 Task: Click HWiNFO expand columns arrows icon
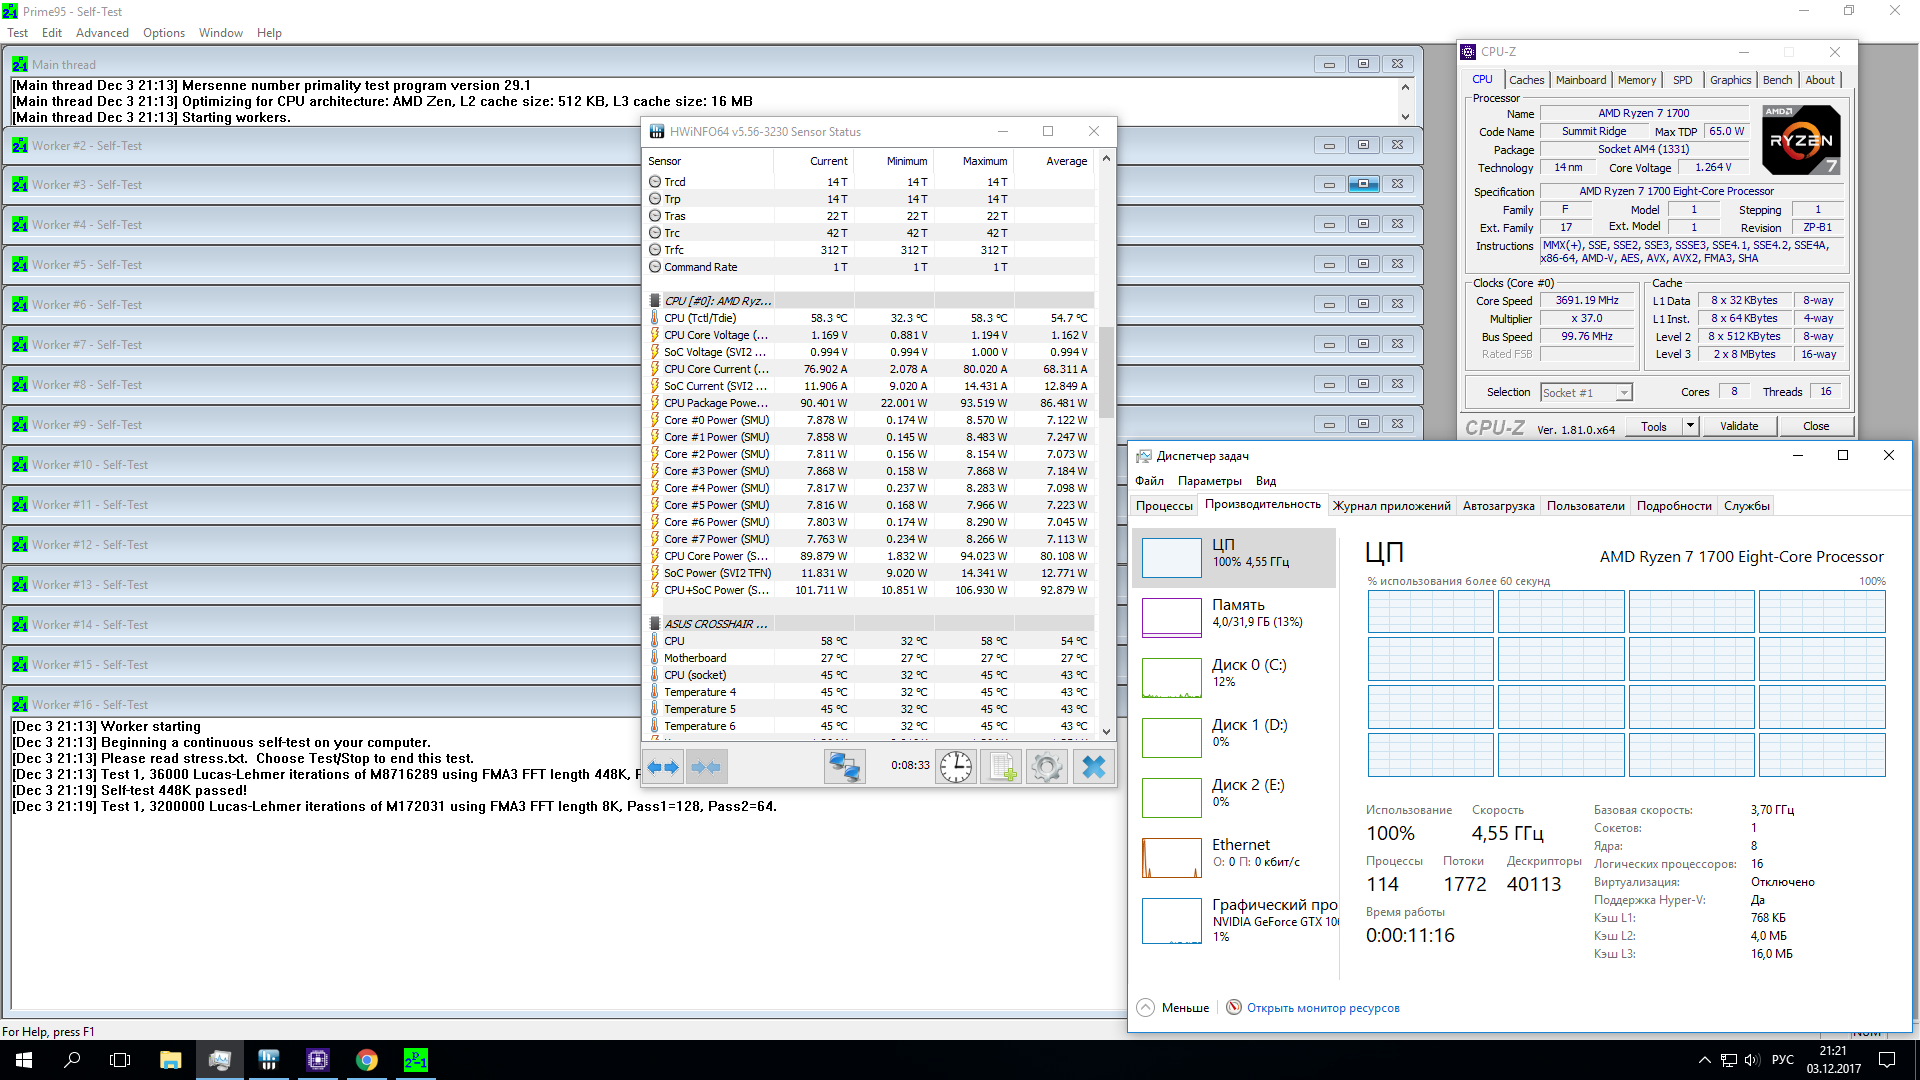coord(663,767)
